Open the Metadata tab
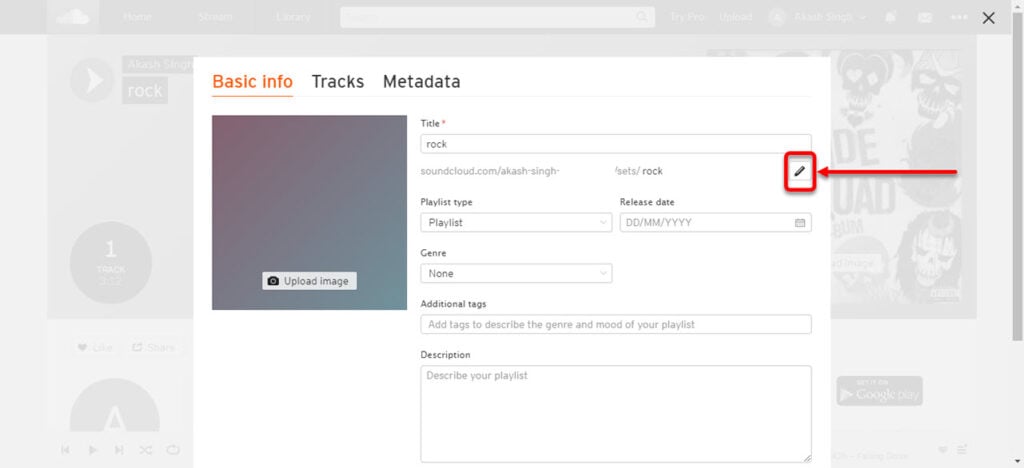Viewport: 1024px width, 468px height. click(421, 82)
